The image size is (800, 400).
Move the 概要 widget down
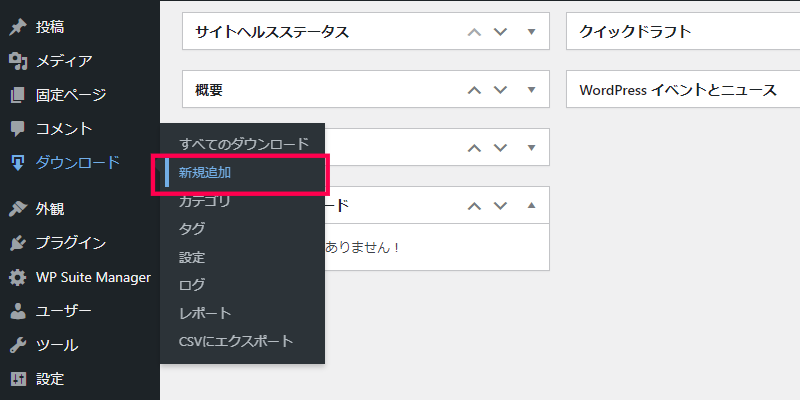point(501,90)
